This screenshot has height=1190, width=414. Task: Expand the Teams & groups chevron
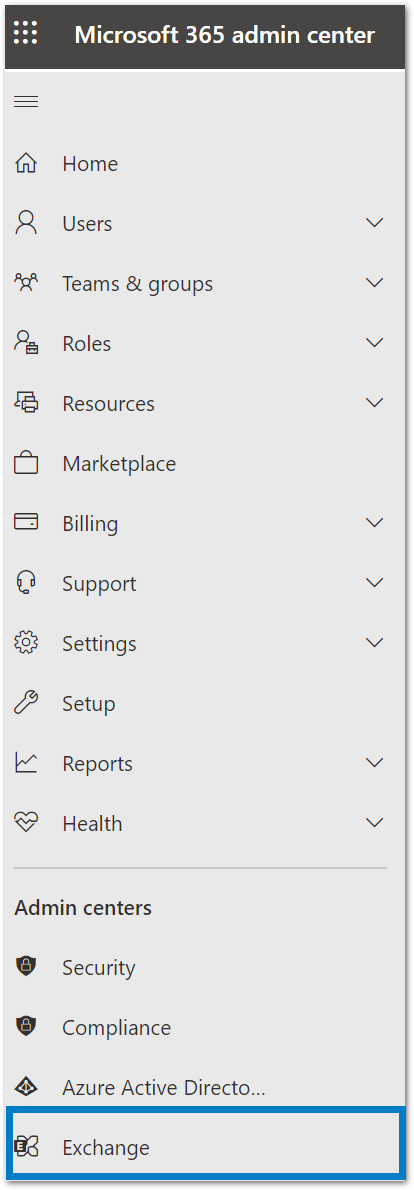[375, 283]
